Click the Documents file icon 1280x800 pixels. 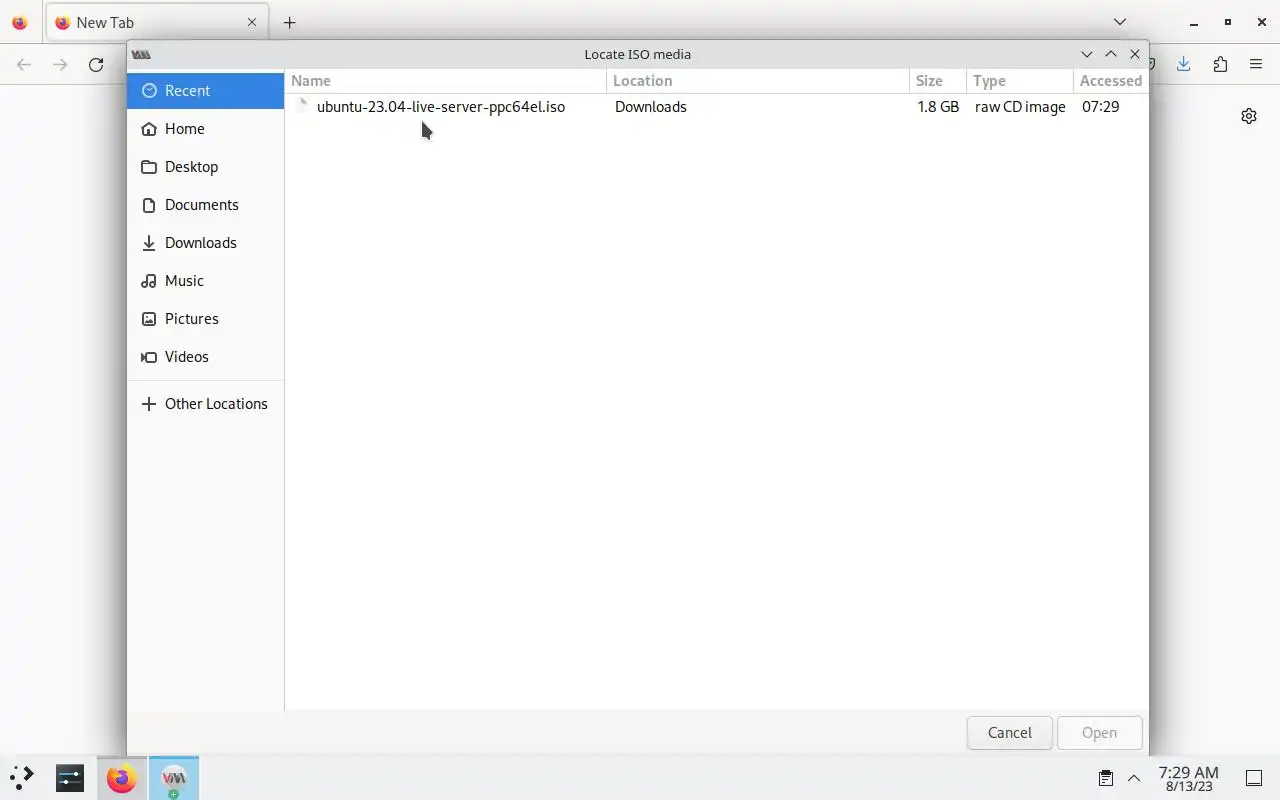pyautogui.click(x=149, y=204)
